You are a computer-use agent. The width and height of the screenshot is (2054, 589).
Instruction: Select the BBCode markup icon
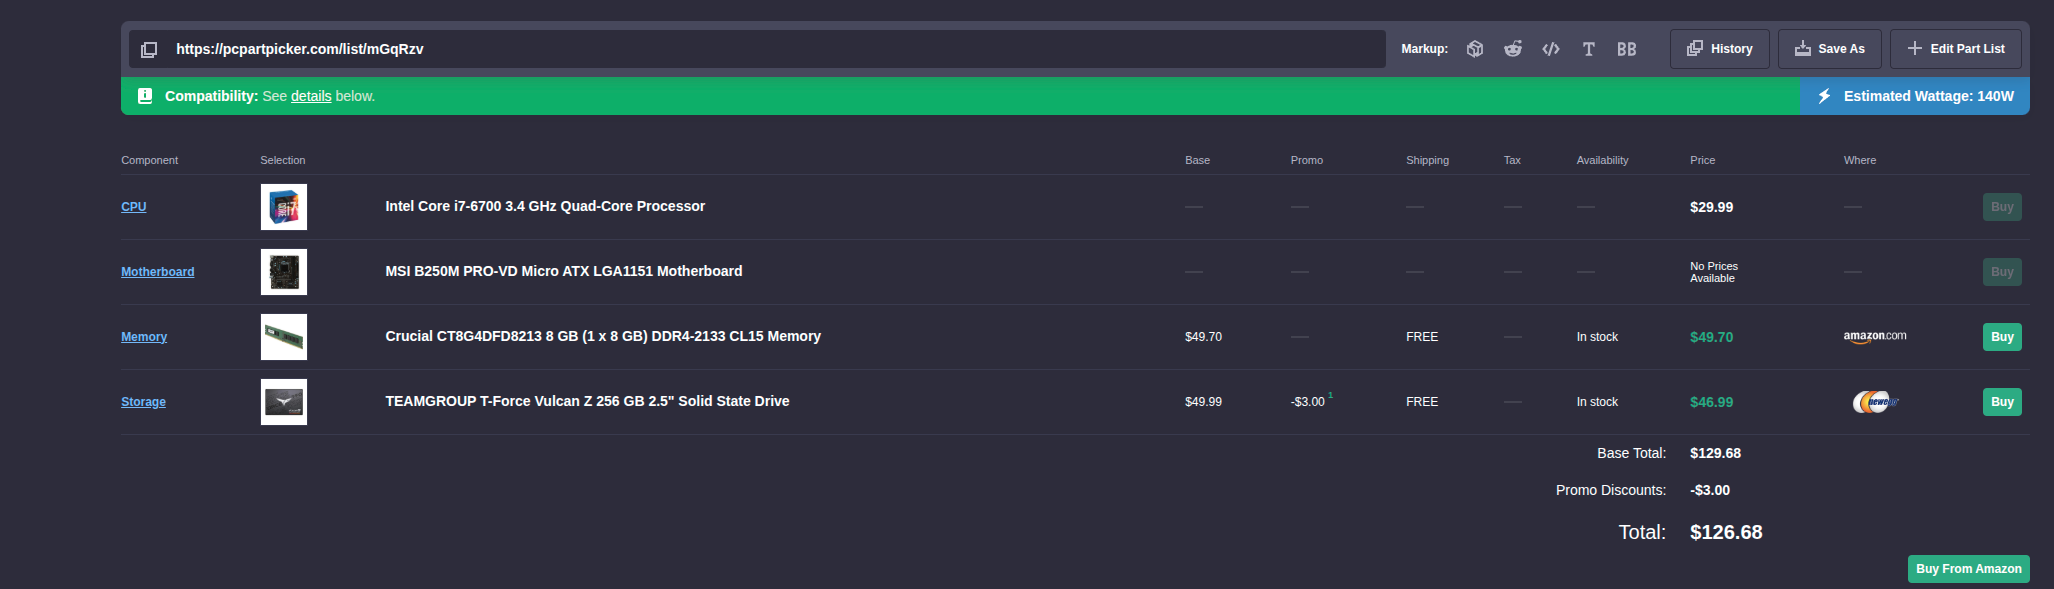point(1627,49)
